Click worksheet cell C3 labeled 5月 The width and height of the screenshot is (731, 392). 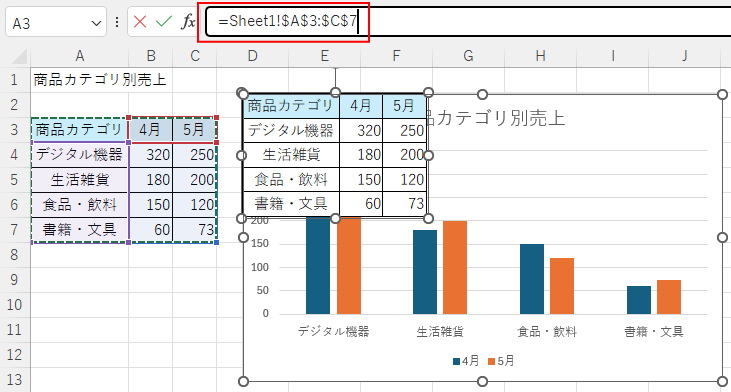194,130
